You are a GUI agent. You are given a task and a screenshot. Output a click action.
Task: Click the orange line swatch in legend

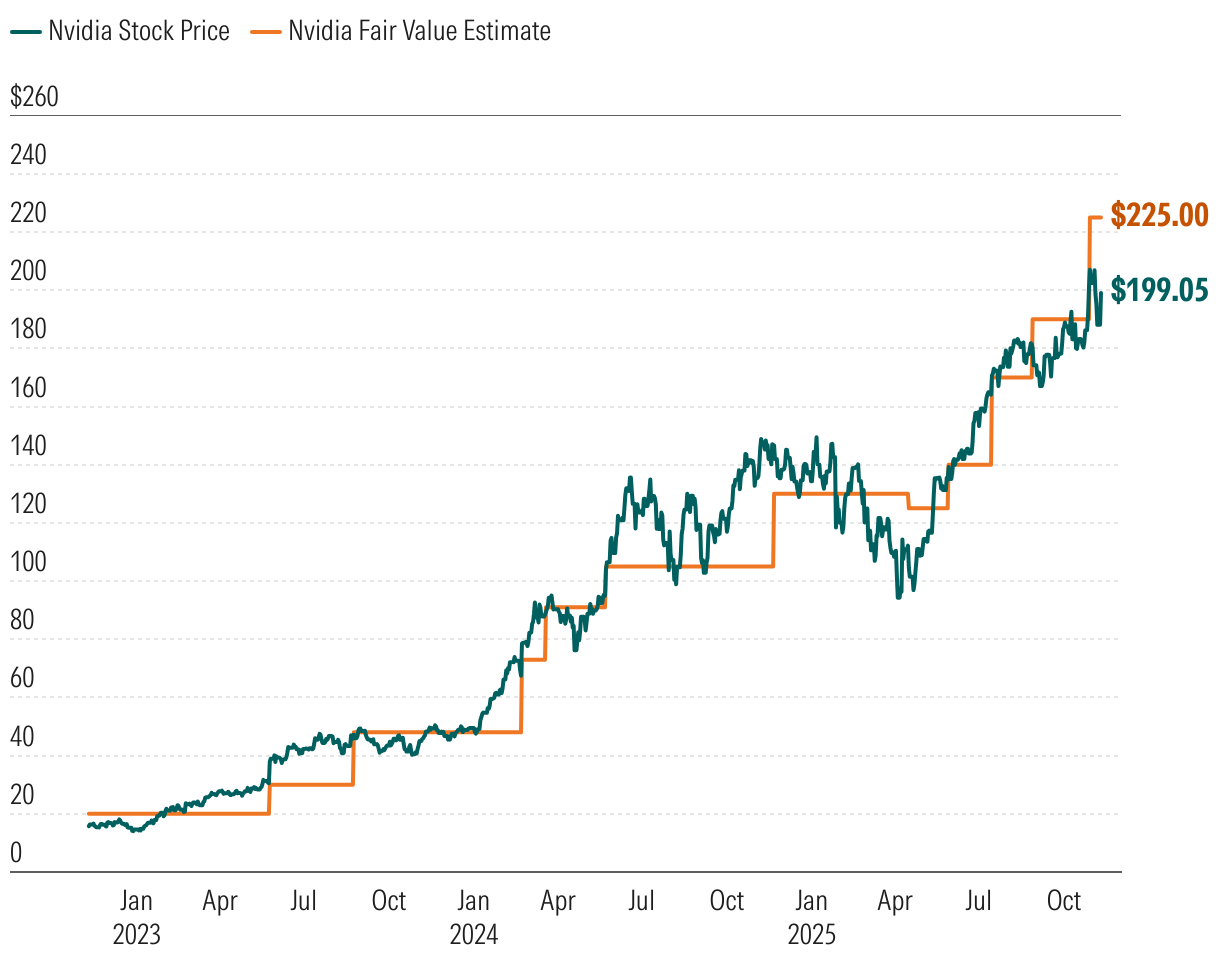(x=265, y=32)
